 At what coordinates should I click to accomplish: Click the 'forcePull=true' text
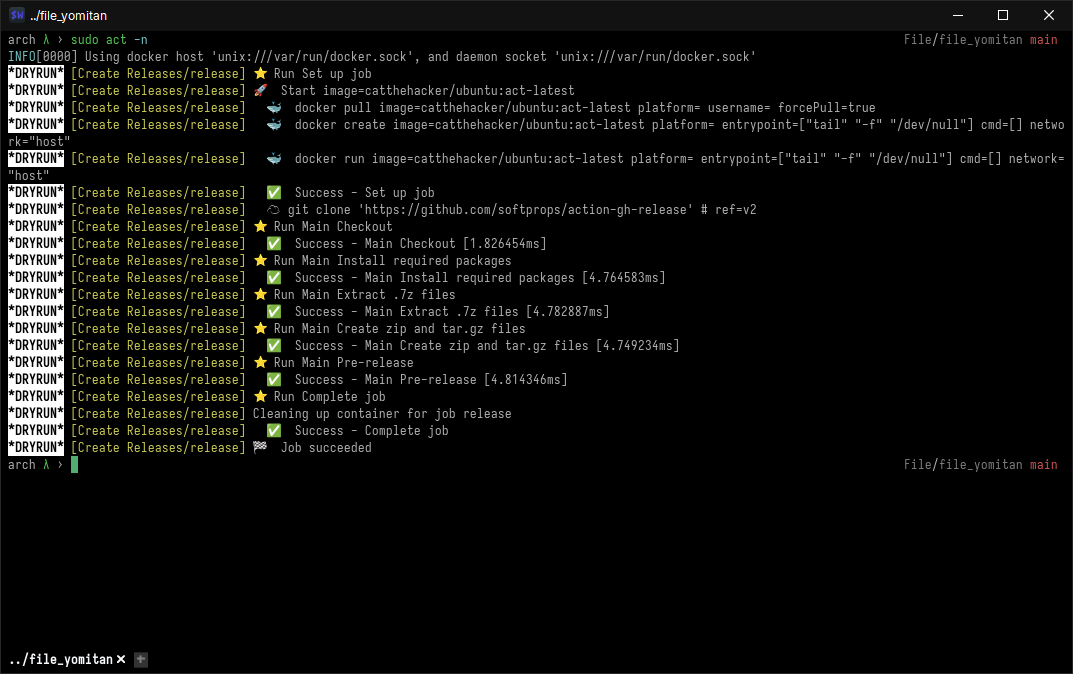(x=827, y=108)
